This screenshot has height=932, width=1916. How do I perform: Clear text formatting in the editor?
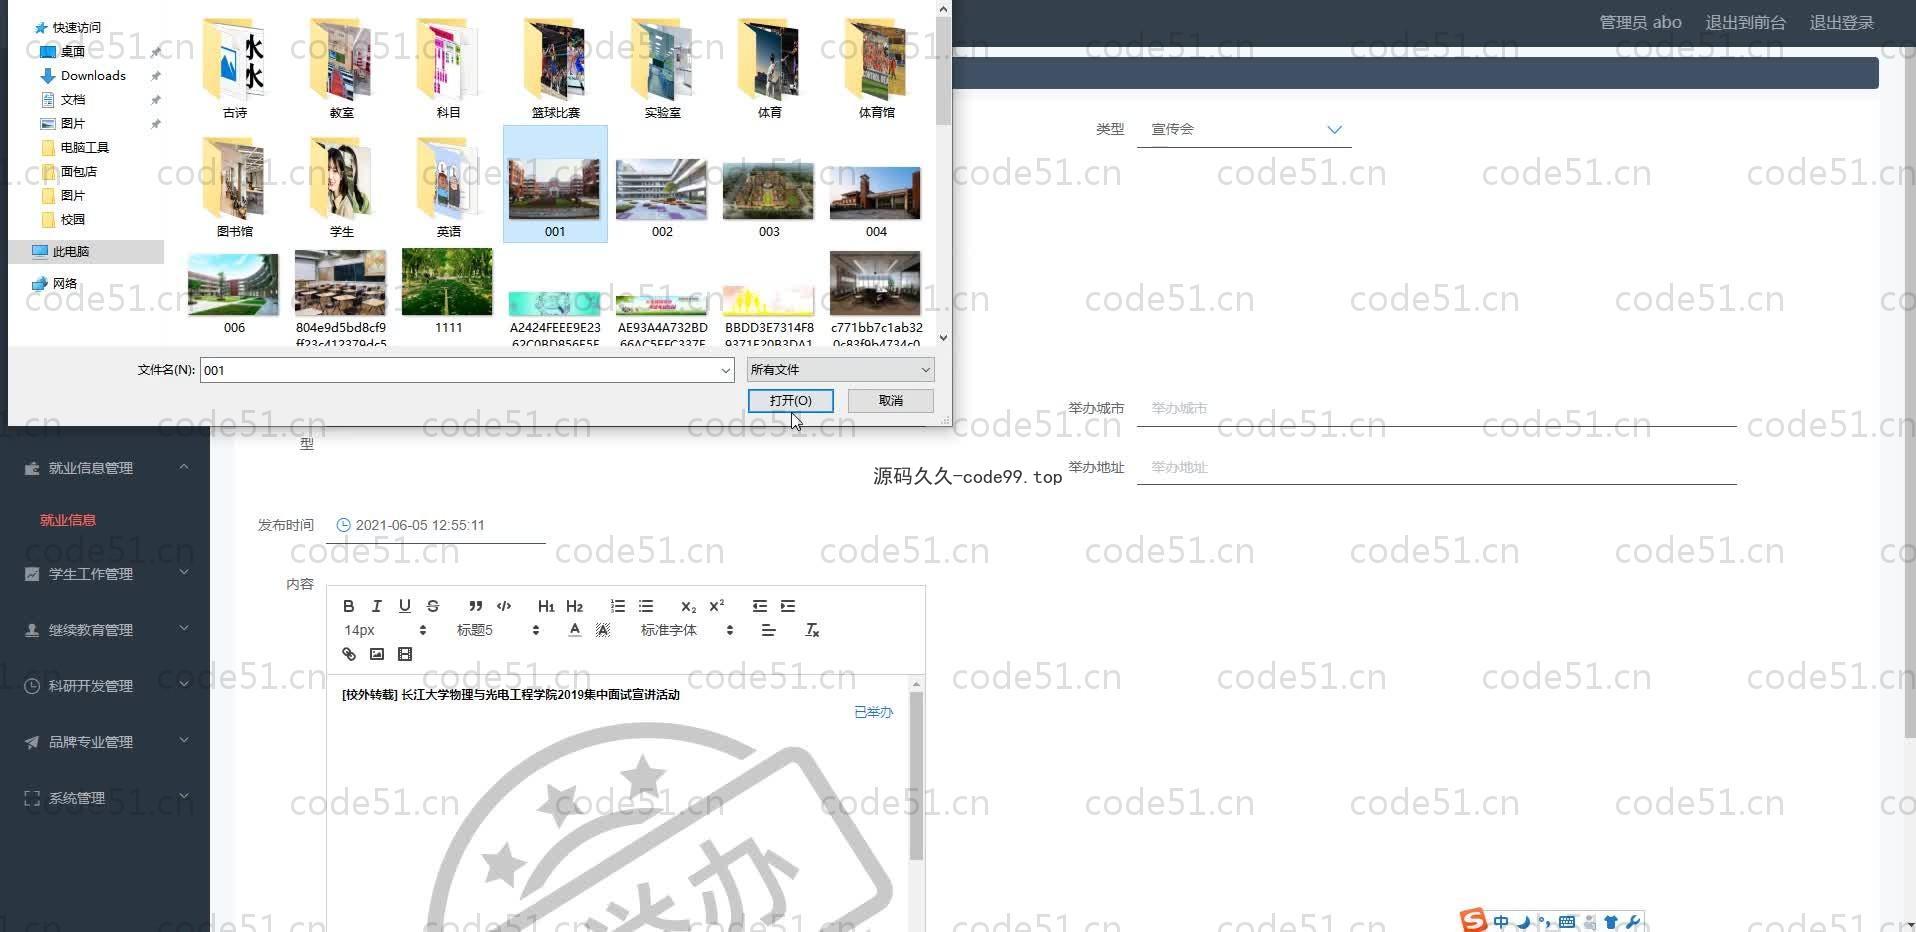[x=812, y=630]
